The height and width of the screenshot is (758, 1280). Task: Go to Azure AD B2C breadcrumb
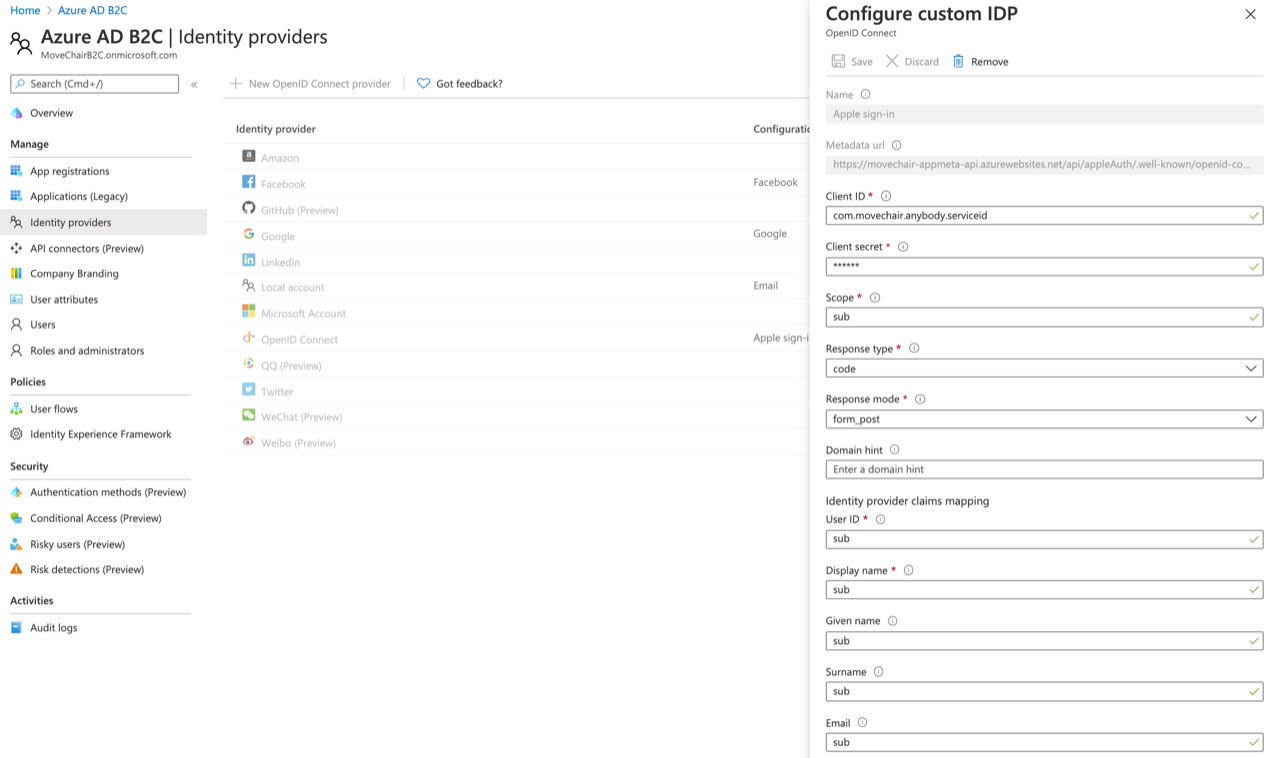click(92, 10)
